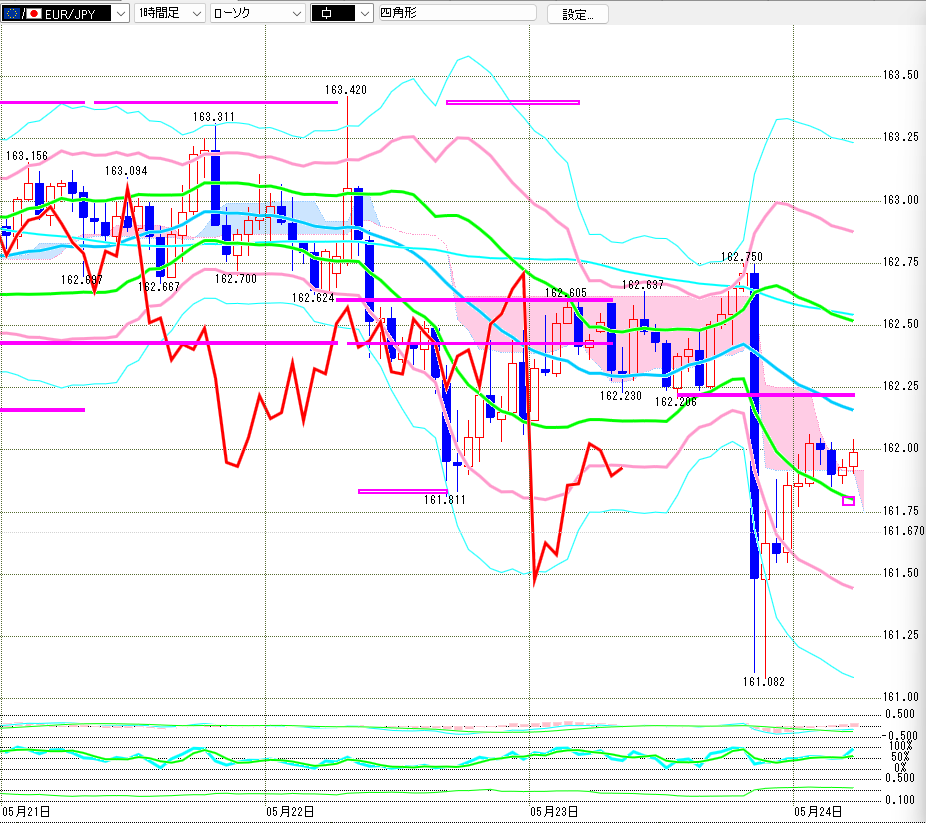This screenshot has width=926, height=823.
Task: Select the small magenta rectangle near 161.75
Action: click(848, 501)
